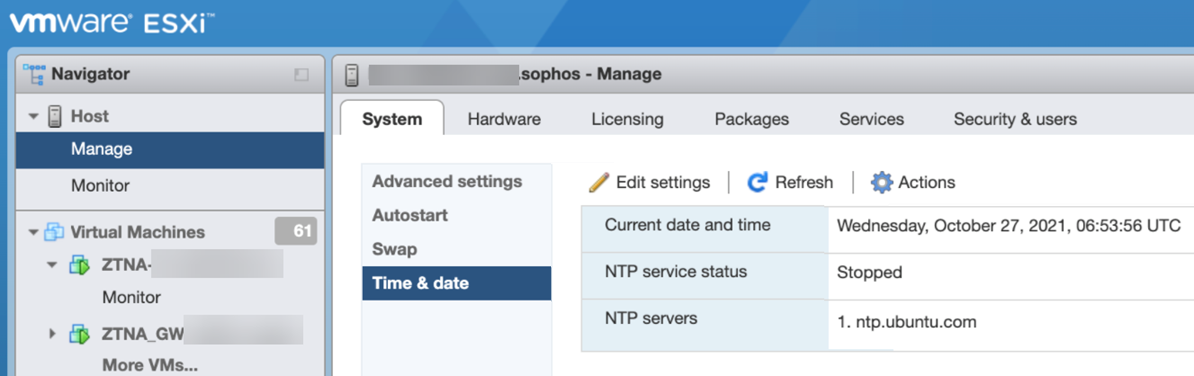This screenshot has width=1194, height=376.
Task: Click the More VMs... link
Action: point(150,365)
